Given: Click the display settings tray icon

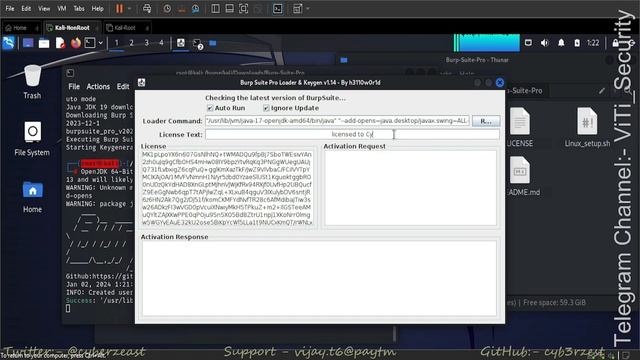Looking at the screenshot, I should pyautogui.click(x=528, y=43).
